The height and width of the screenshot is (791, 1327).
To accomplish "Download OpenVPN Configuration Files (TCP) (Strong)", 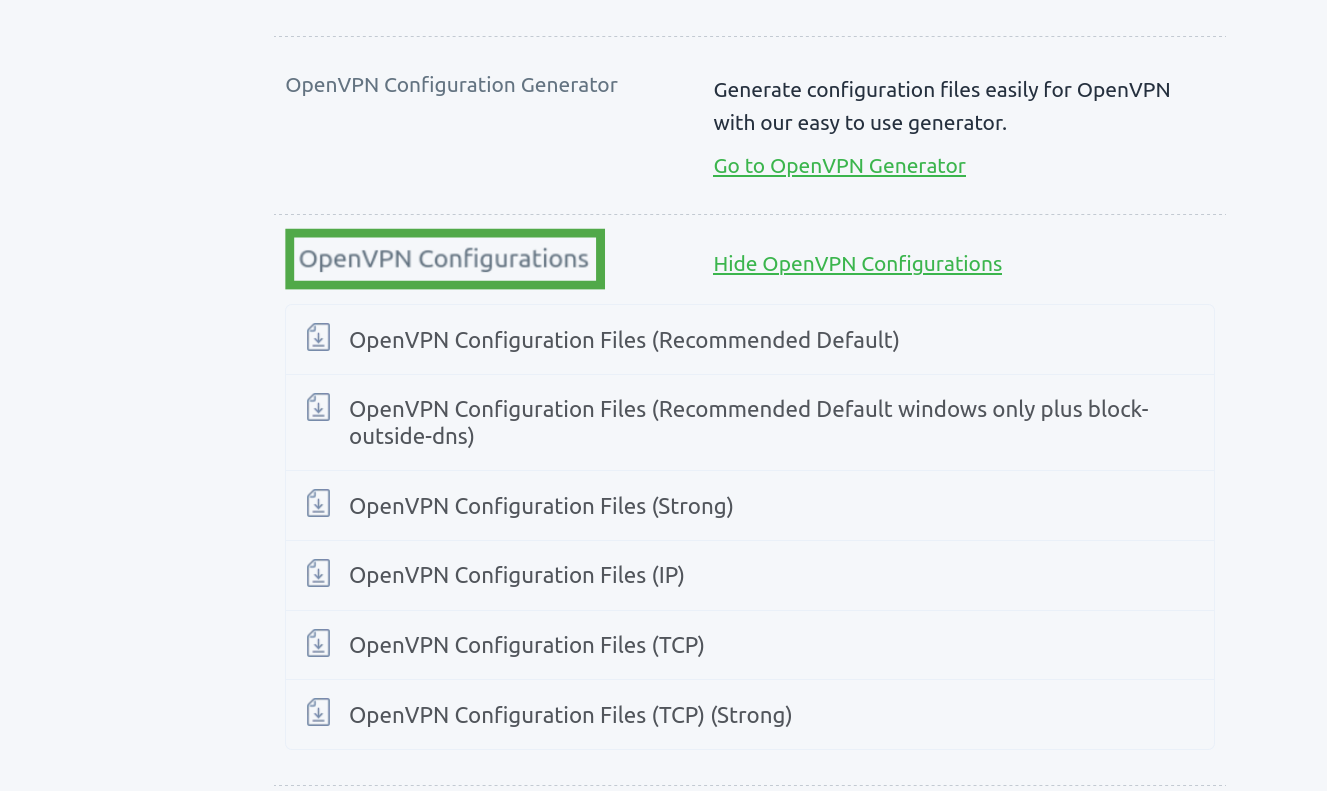I will [570, 715].
